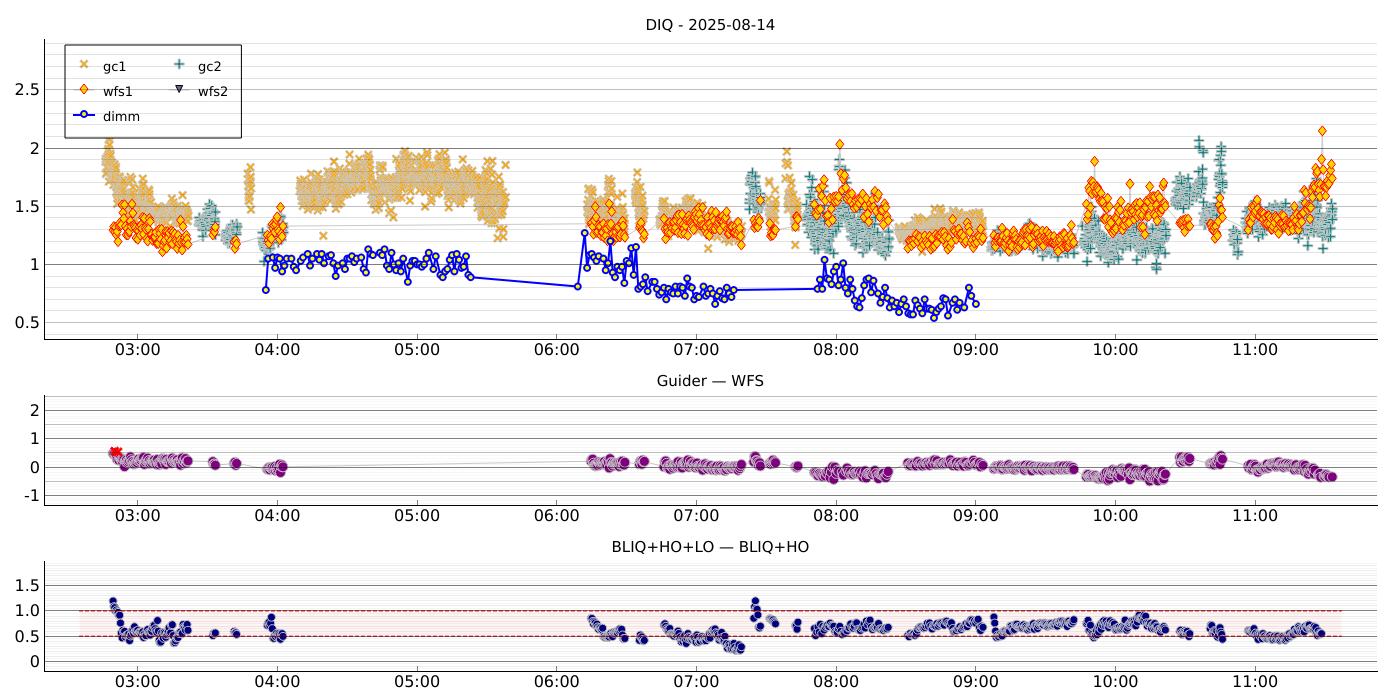
Task: Click the 03:00 x-axis tick of DIQ plot
Action: (138, 350)
